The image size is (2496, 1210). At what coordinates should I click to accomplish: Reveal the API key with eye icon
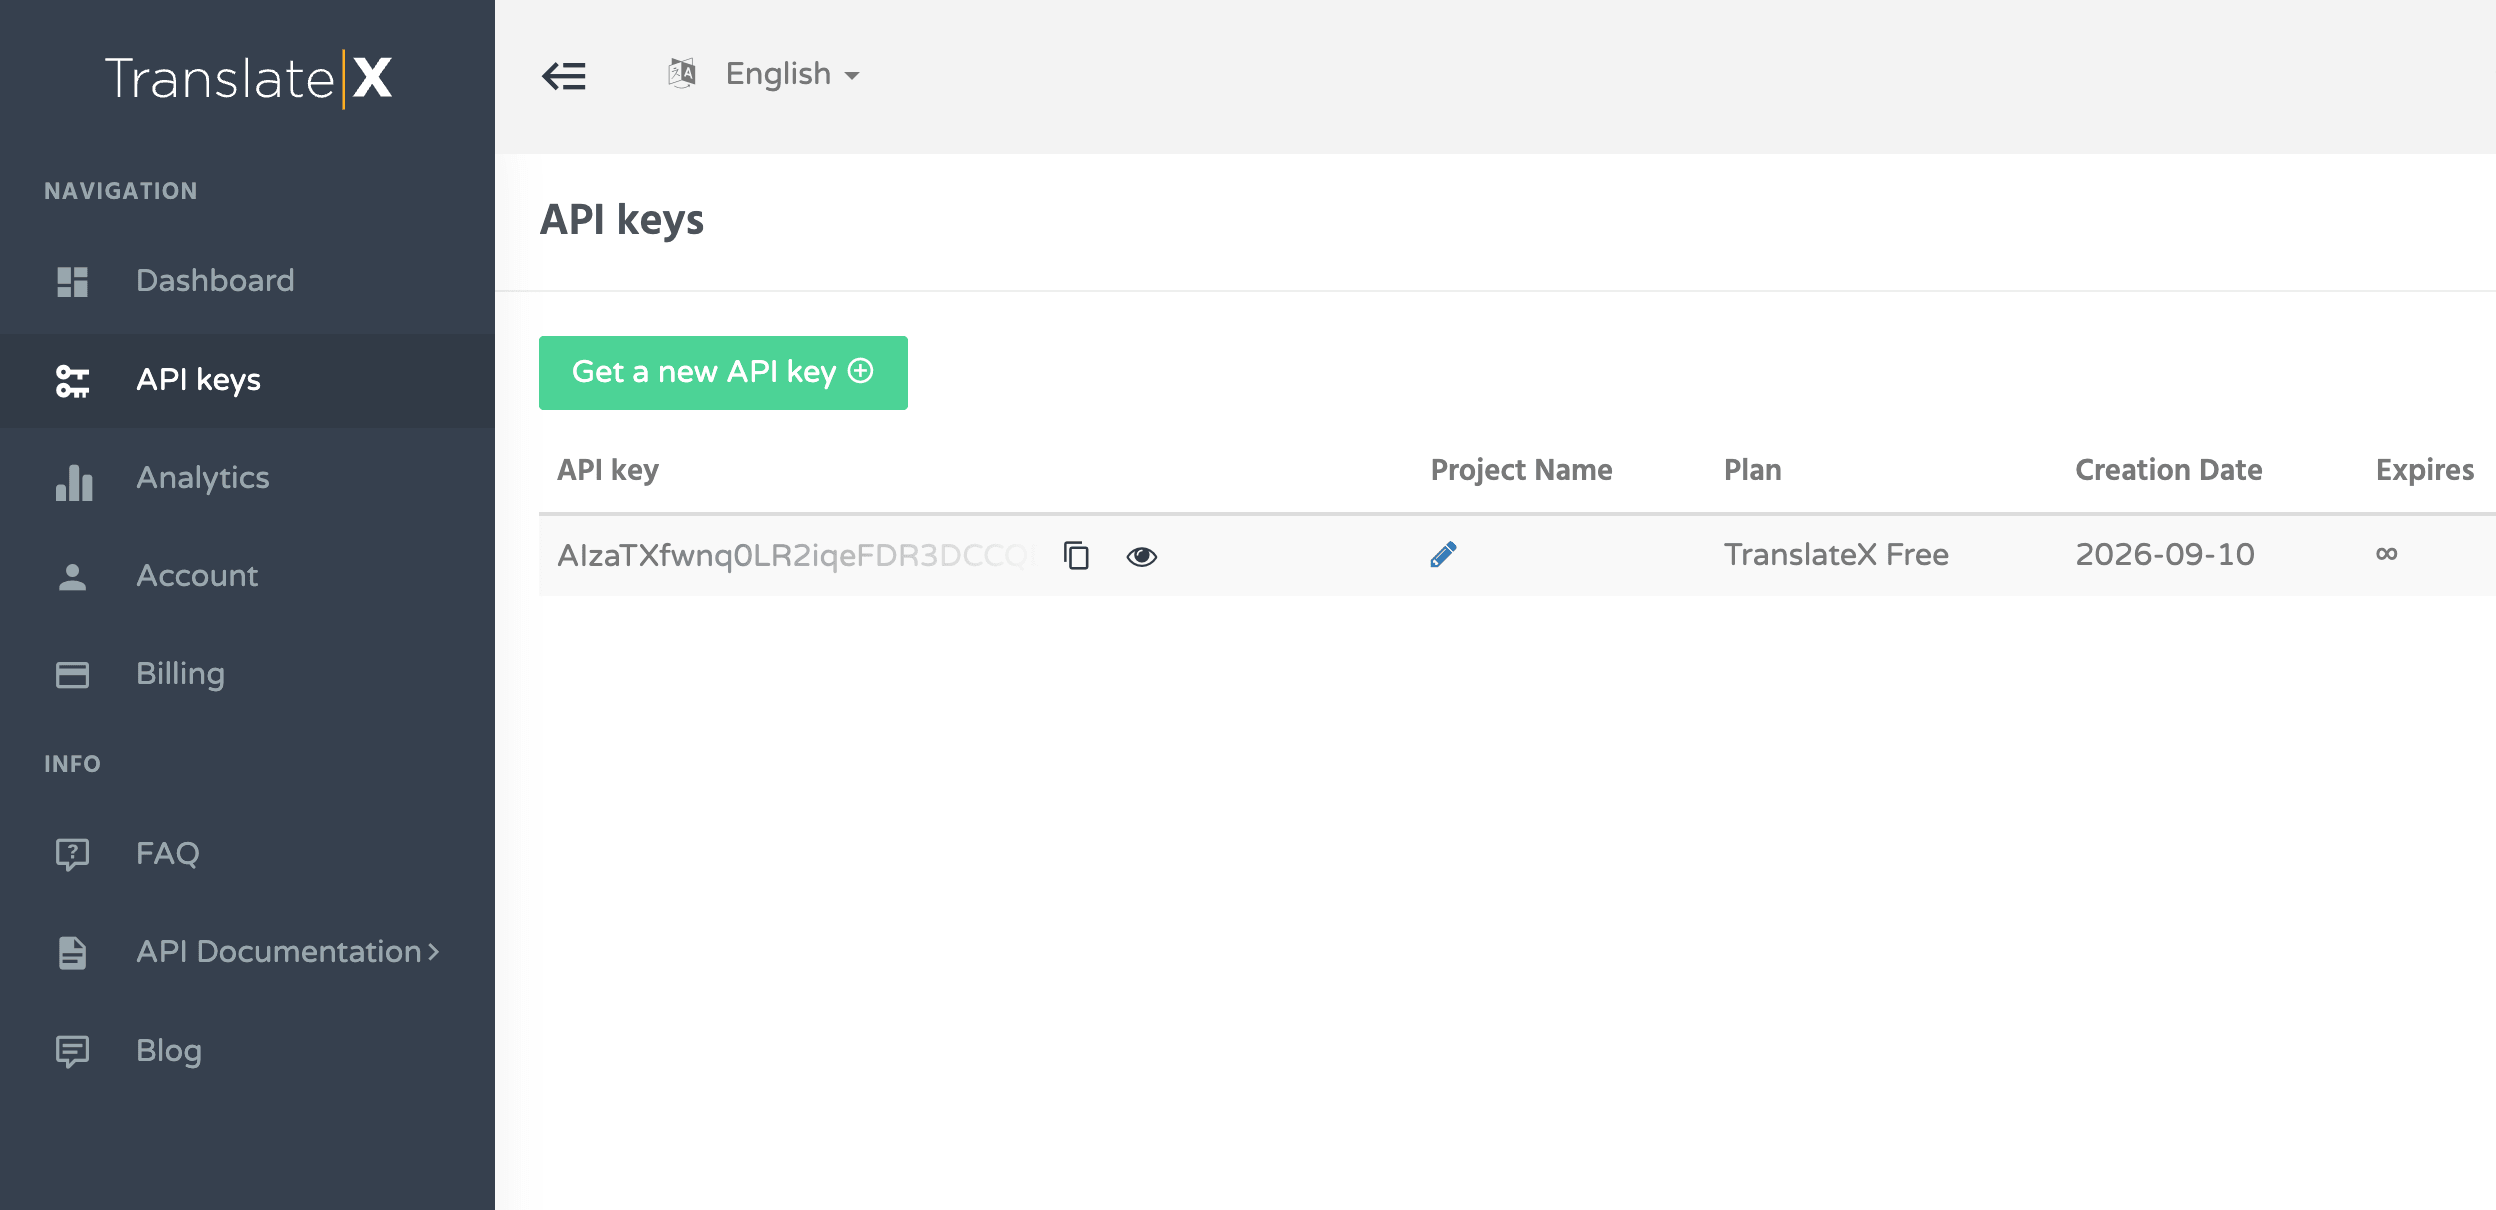(x=1142, y=557)
